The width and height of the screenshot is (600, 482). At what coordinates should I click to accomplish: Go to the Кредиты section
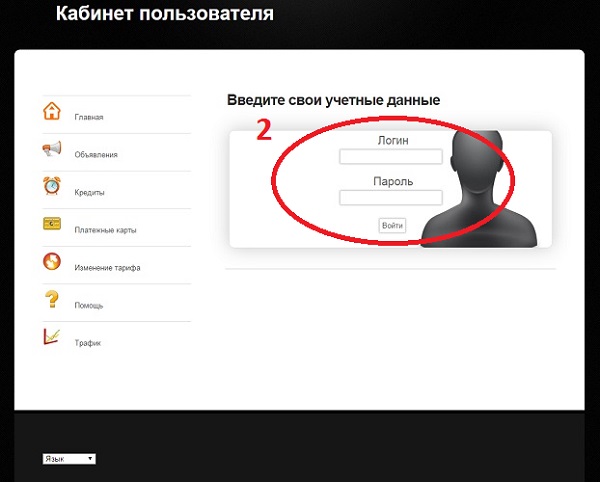click(x=90, y=192)
